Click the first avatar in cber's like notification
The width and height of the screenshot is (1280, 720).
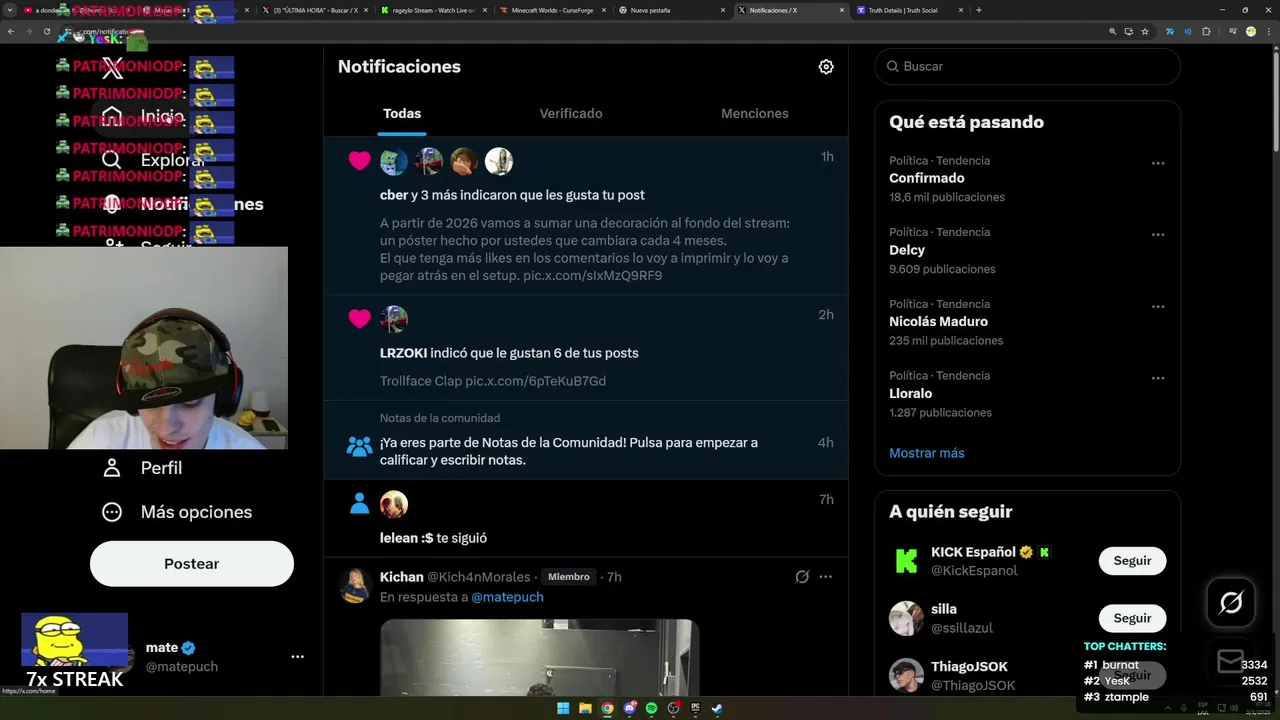[394, 161]
